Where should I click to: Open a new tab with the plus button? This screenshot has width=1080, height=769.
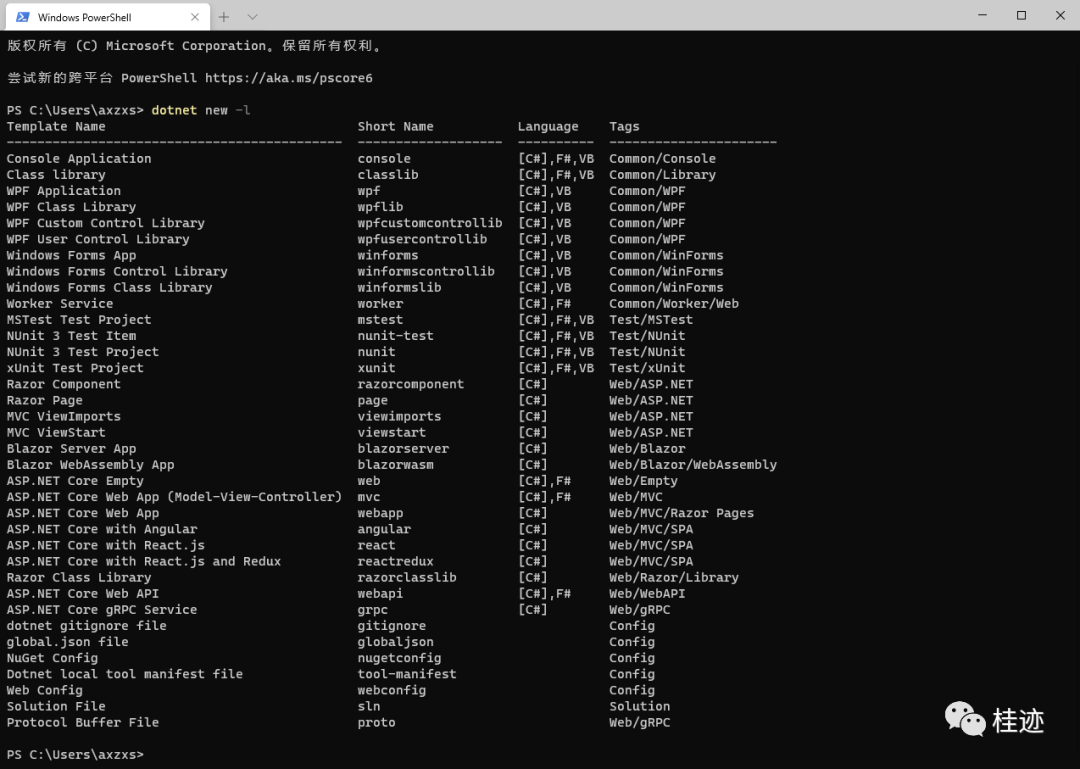pyautogui.click(x=224, y=17)
